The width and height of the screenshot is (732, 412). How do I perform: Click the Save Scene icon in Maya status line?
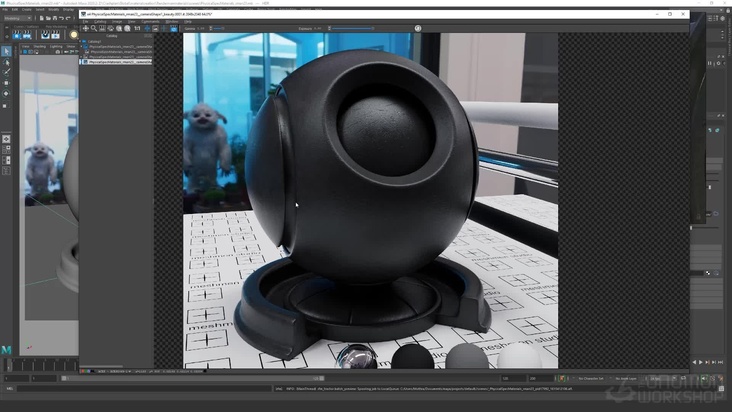coord(55,18)
